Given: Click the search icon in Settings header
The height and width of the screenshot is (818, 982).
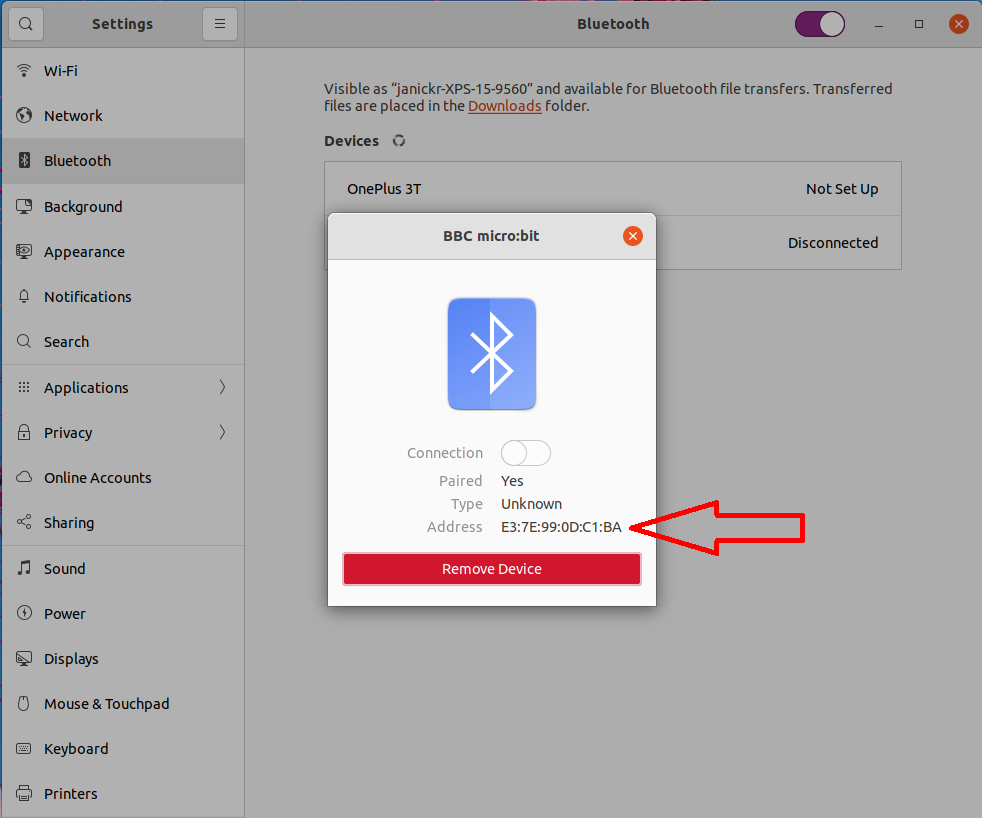Looking at the screenshot, I should 26,24.
